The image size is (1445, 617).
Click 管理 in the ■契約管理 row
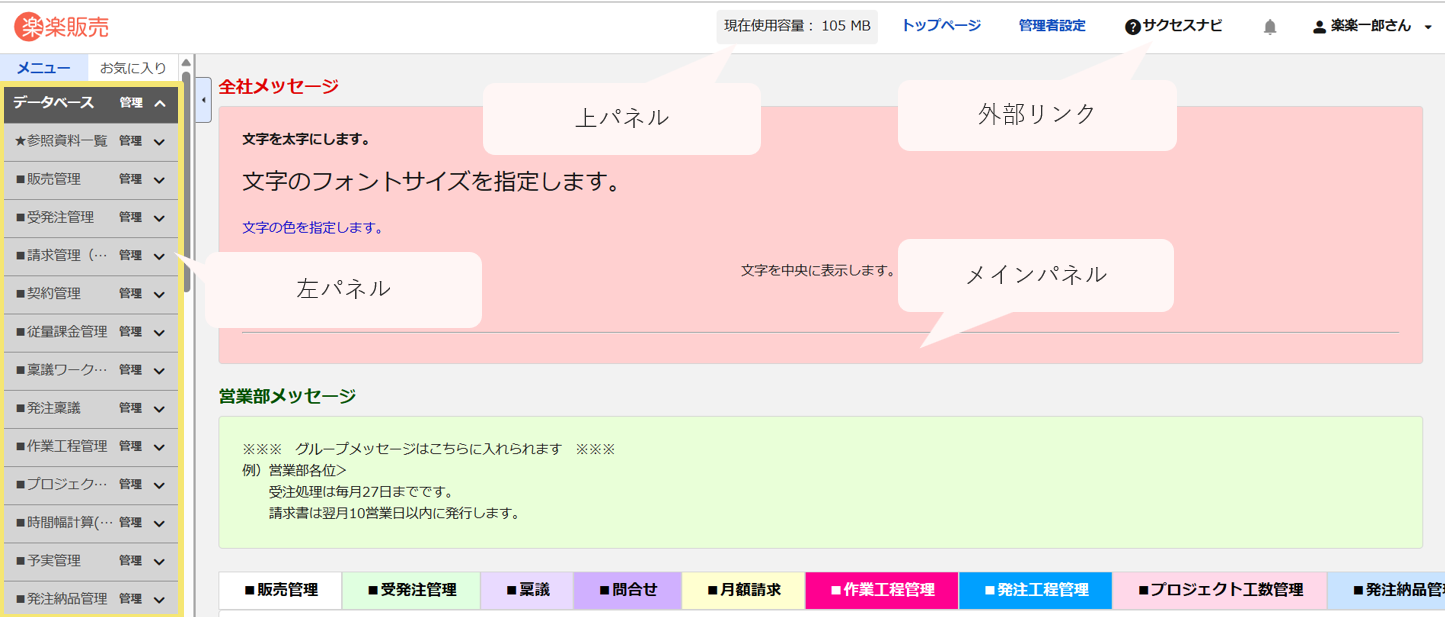click(x=131, y=293)
